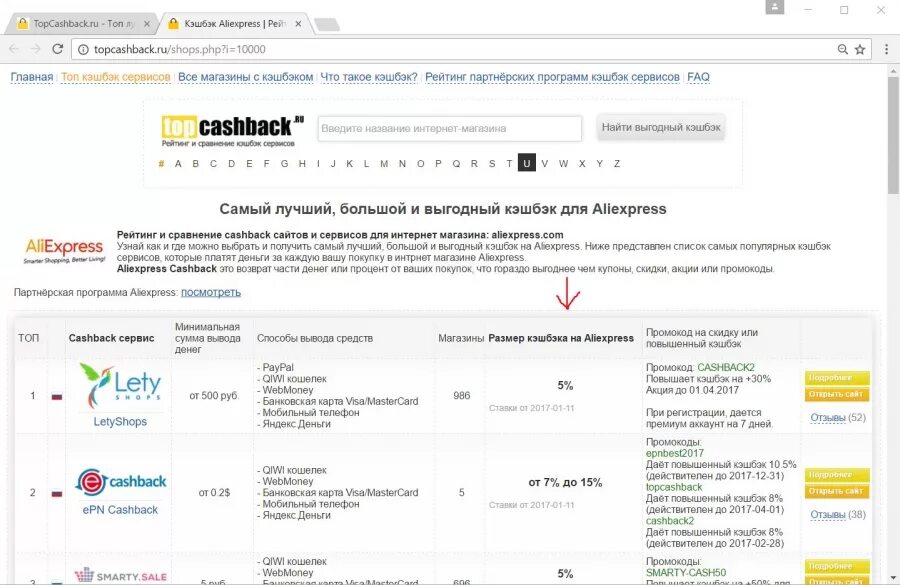Click Подробнее button in Smarty.Sale row
Screen dimensions: 900x585
pyautogui.click(x=837, y=566)
